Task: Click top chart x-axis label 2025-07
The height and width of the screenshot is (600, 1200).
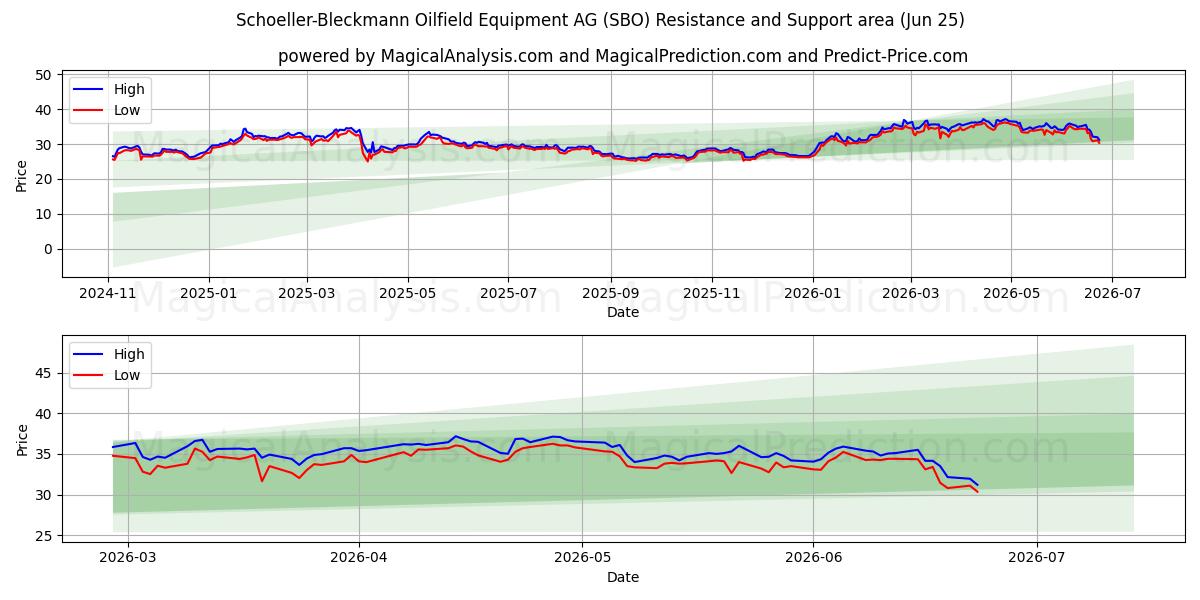Action: click(507, 295)
